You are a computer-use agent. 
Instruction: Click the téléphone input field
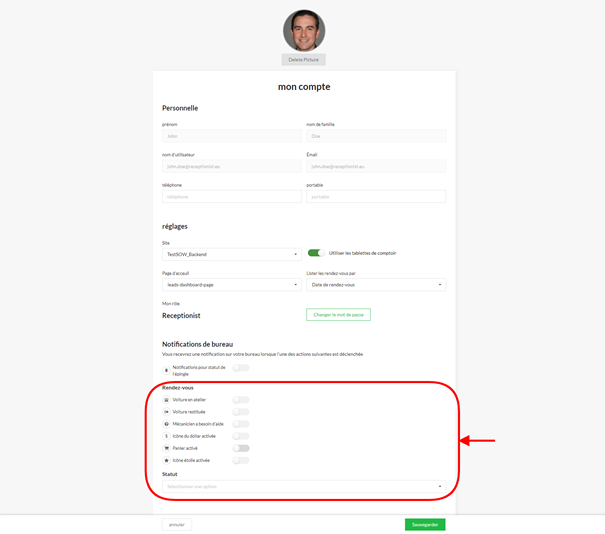(x=231, y=197)
